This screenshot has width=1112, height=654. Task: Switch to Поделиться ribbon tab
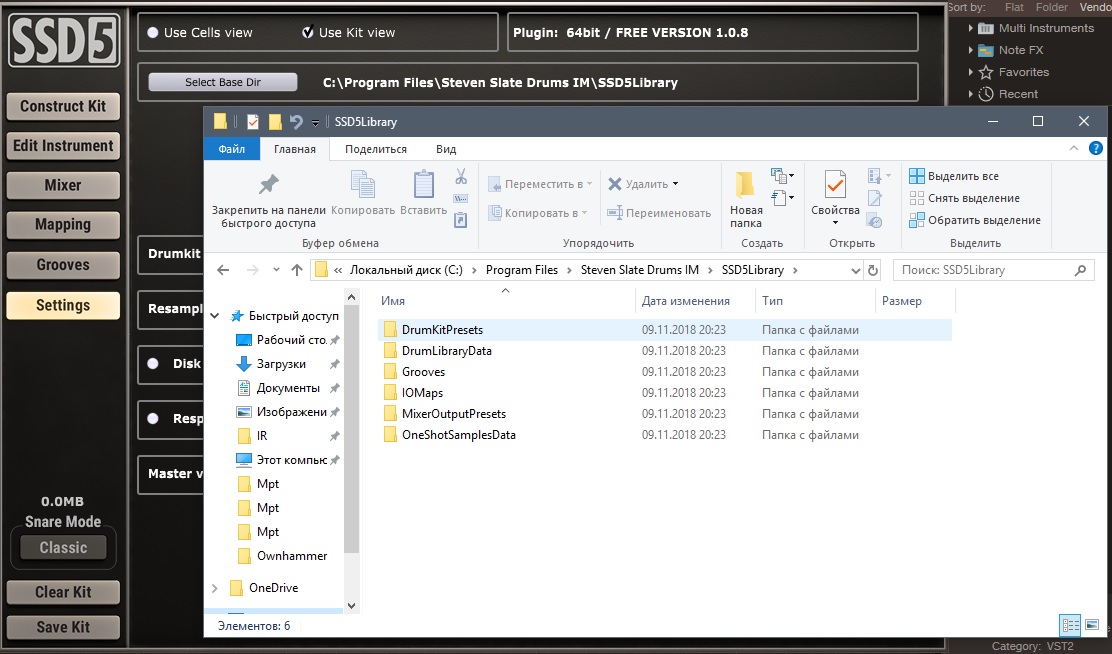(376, 149)
